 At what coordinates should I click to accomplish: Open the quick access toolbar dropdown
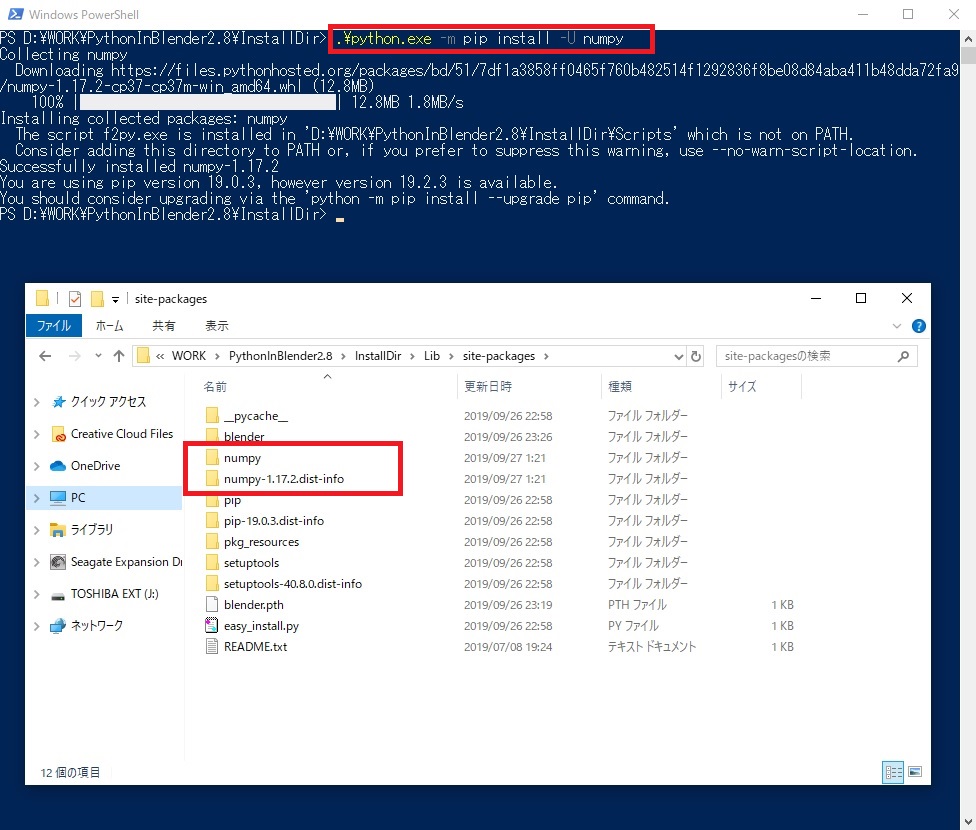pos(115,299)
